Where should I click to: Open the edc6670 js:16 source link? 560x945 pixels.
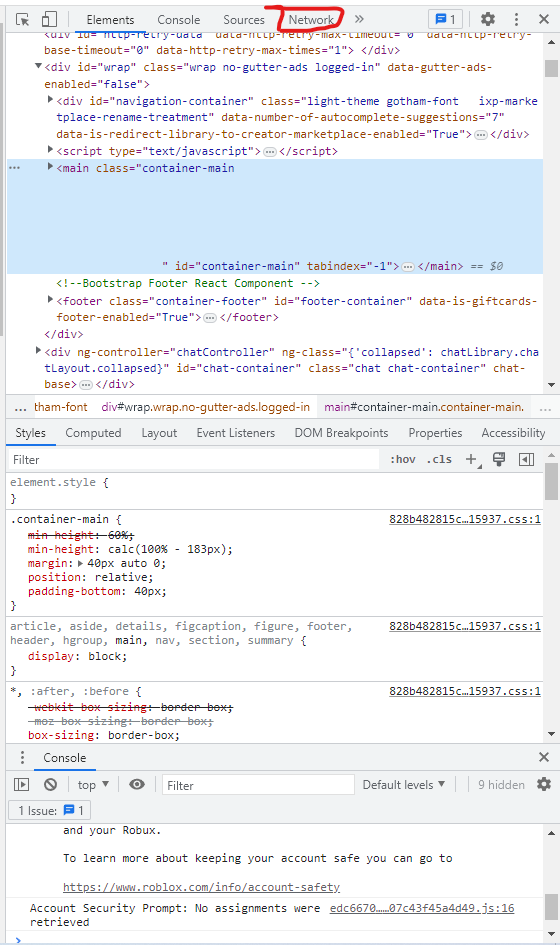(x=422, y=908)
